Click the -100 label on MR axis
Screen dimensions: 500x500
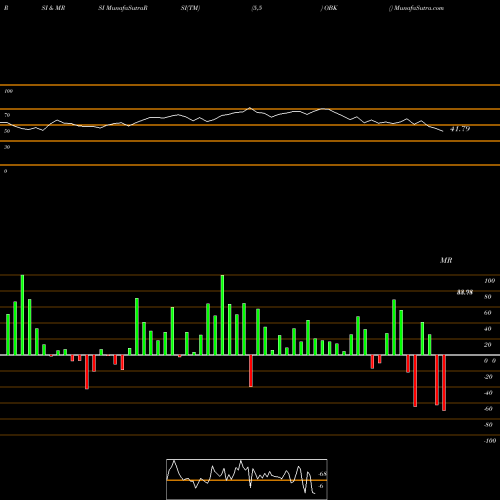(490, 441)
